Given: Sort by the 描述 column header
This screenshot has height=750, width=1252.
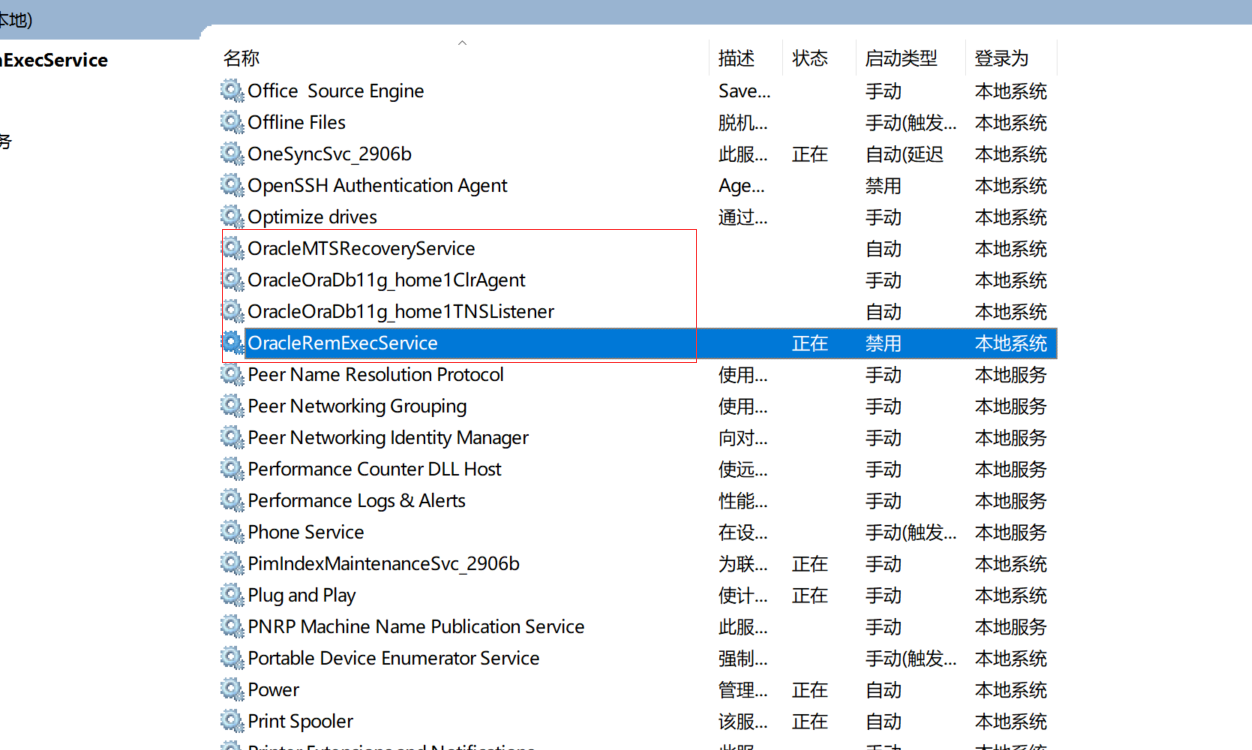Looking at the screenshot, I should coord(736,58).
